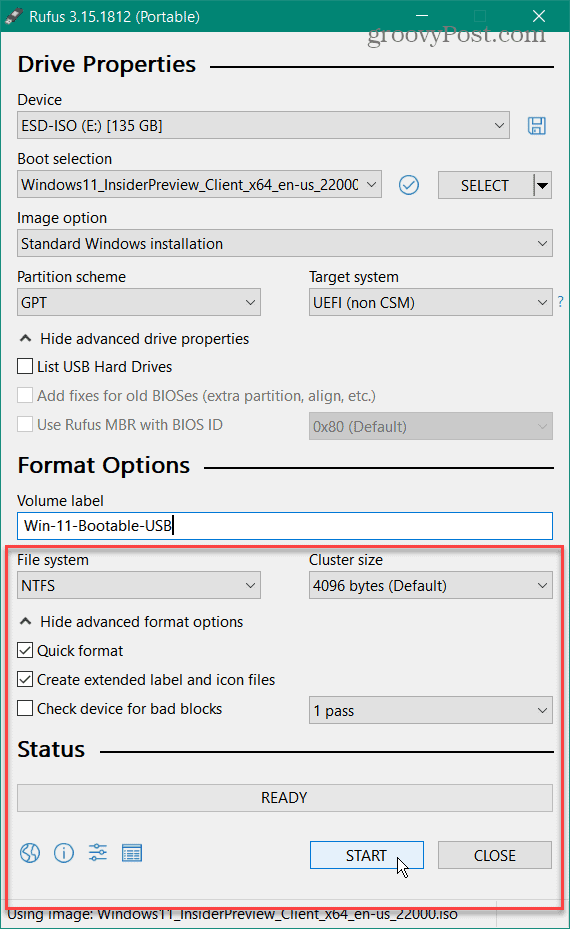
Task: Open the Partition scheme GPT dropdown
Action: 139,302
